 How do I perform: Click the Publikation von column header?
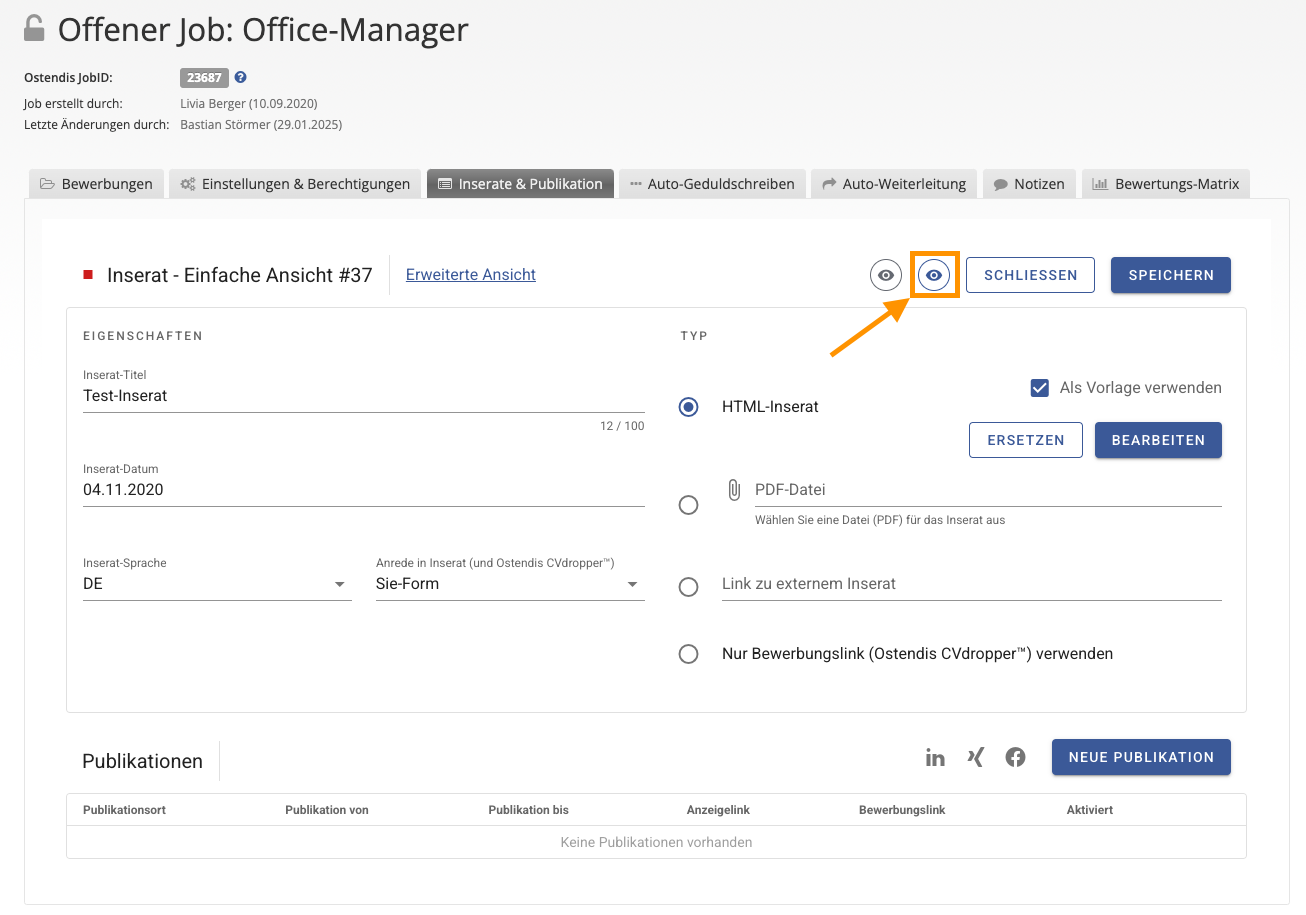[327, 810]
